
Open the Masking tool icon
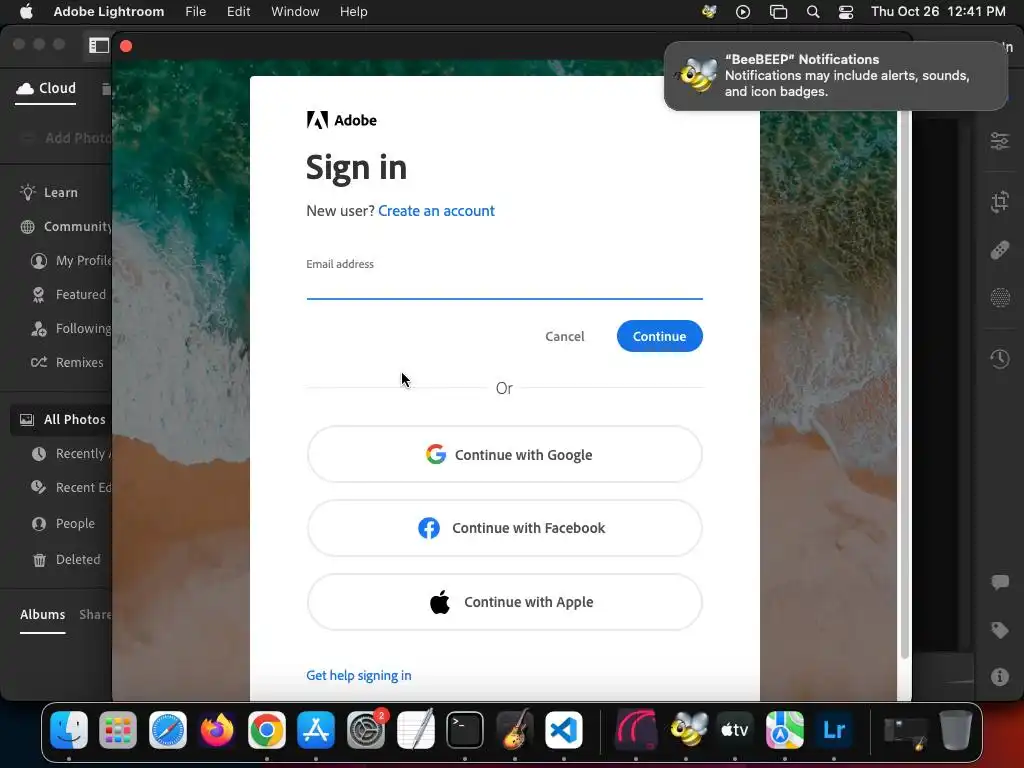coord(1000,298)
